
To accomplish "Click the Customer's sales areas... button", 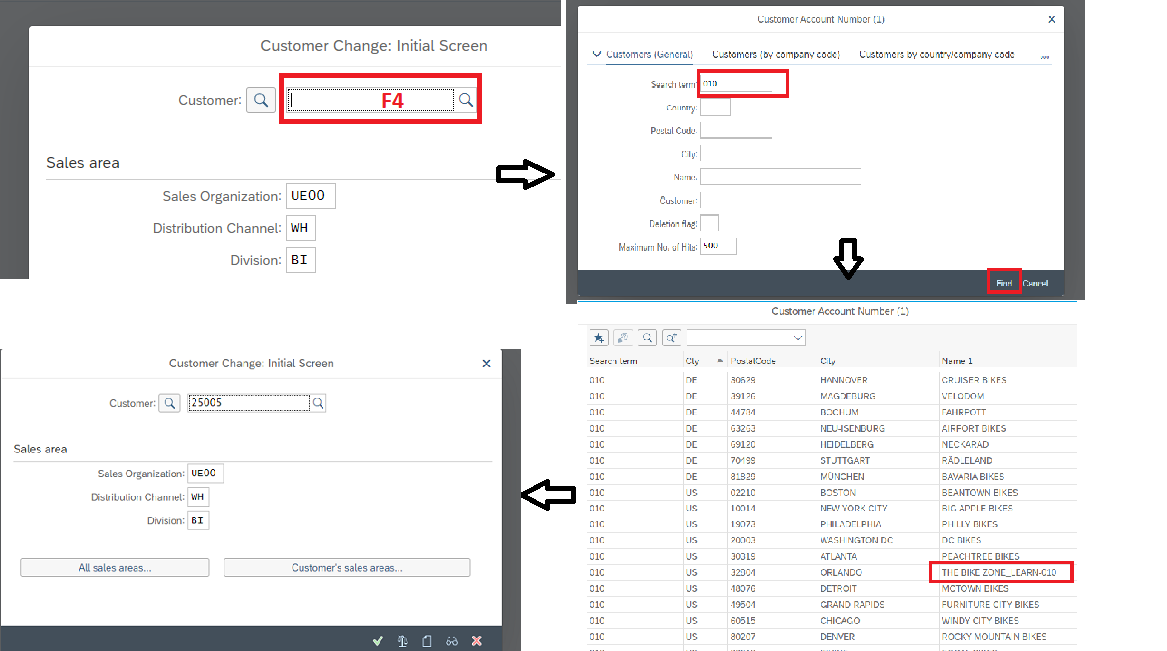I will pyautogui.click(x=347, y=568).
